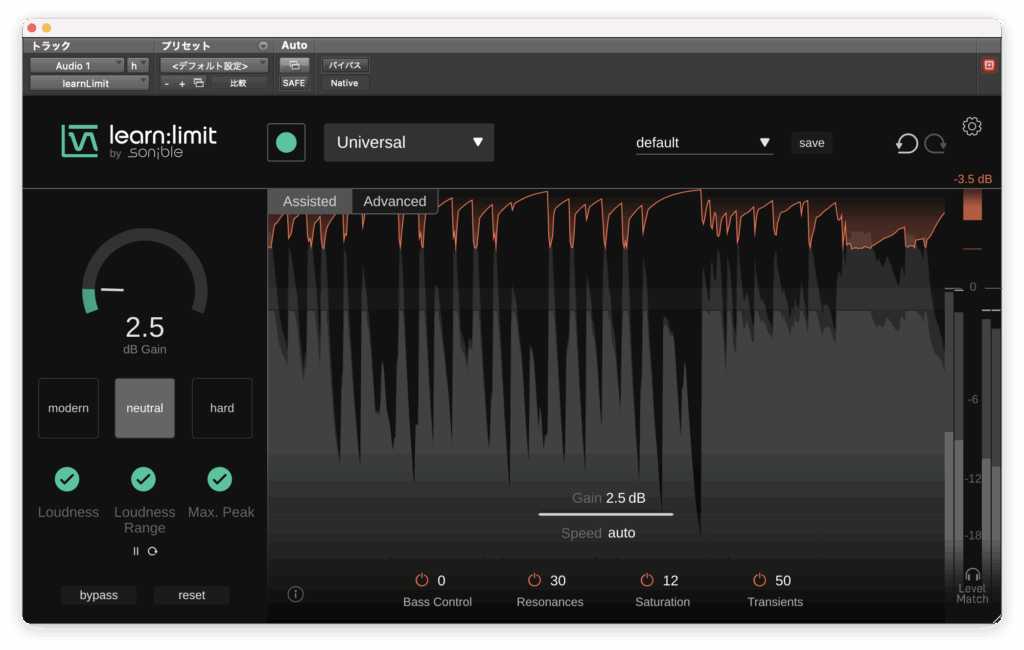Select previous preset minus button
The width and height of the screenshot is (1024, 650).
click(167, 84)
